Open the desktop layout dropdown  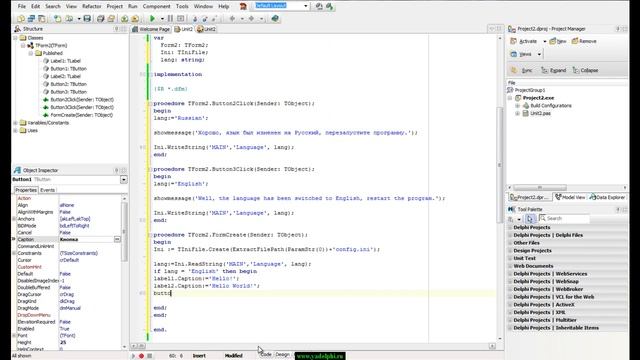[x=306, y=6]
